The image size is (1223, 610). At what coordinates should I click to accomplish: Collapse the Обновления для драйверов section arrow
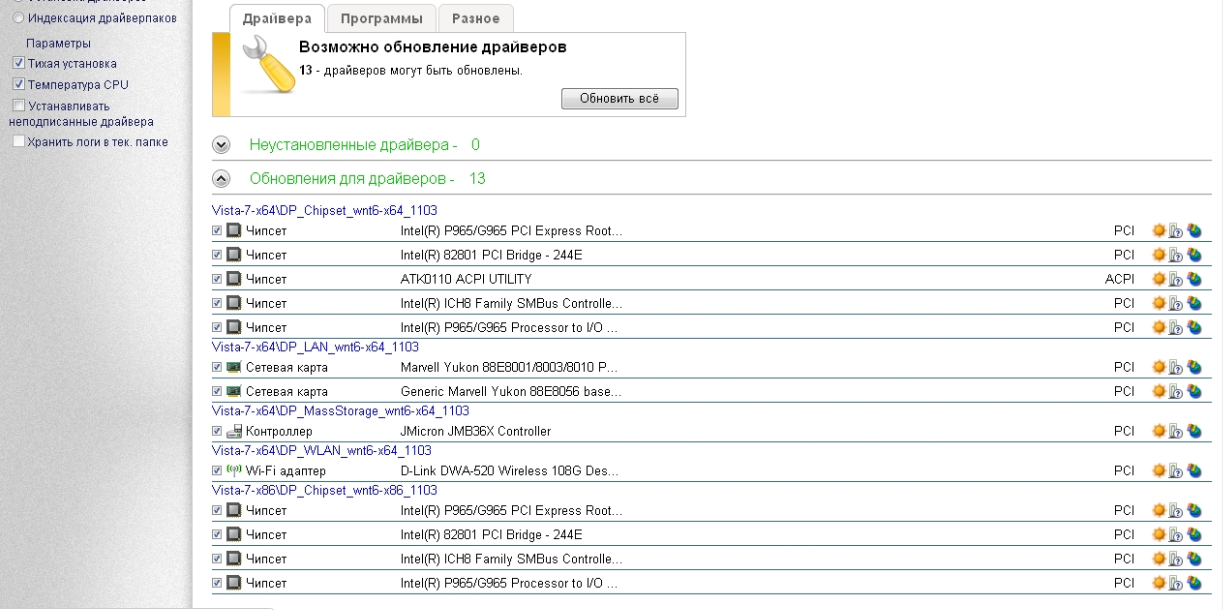click(x=222, y=179)
